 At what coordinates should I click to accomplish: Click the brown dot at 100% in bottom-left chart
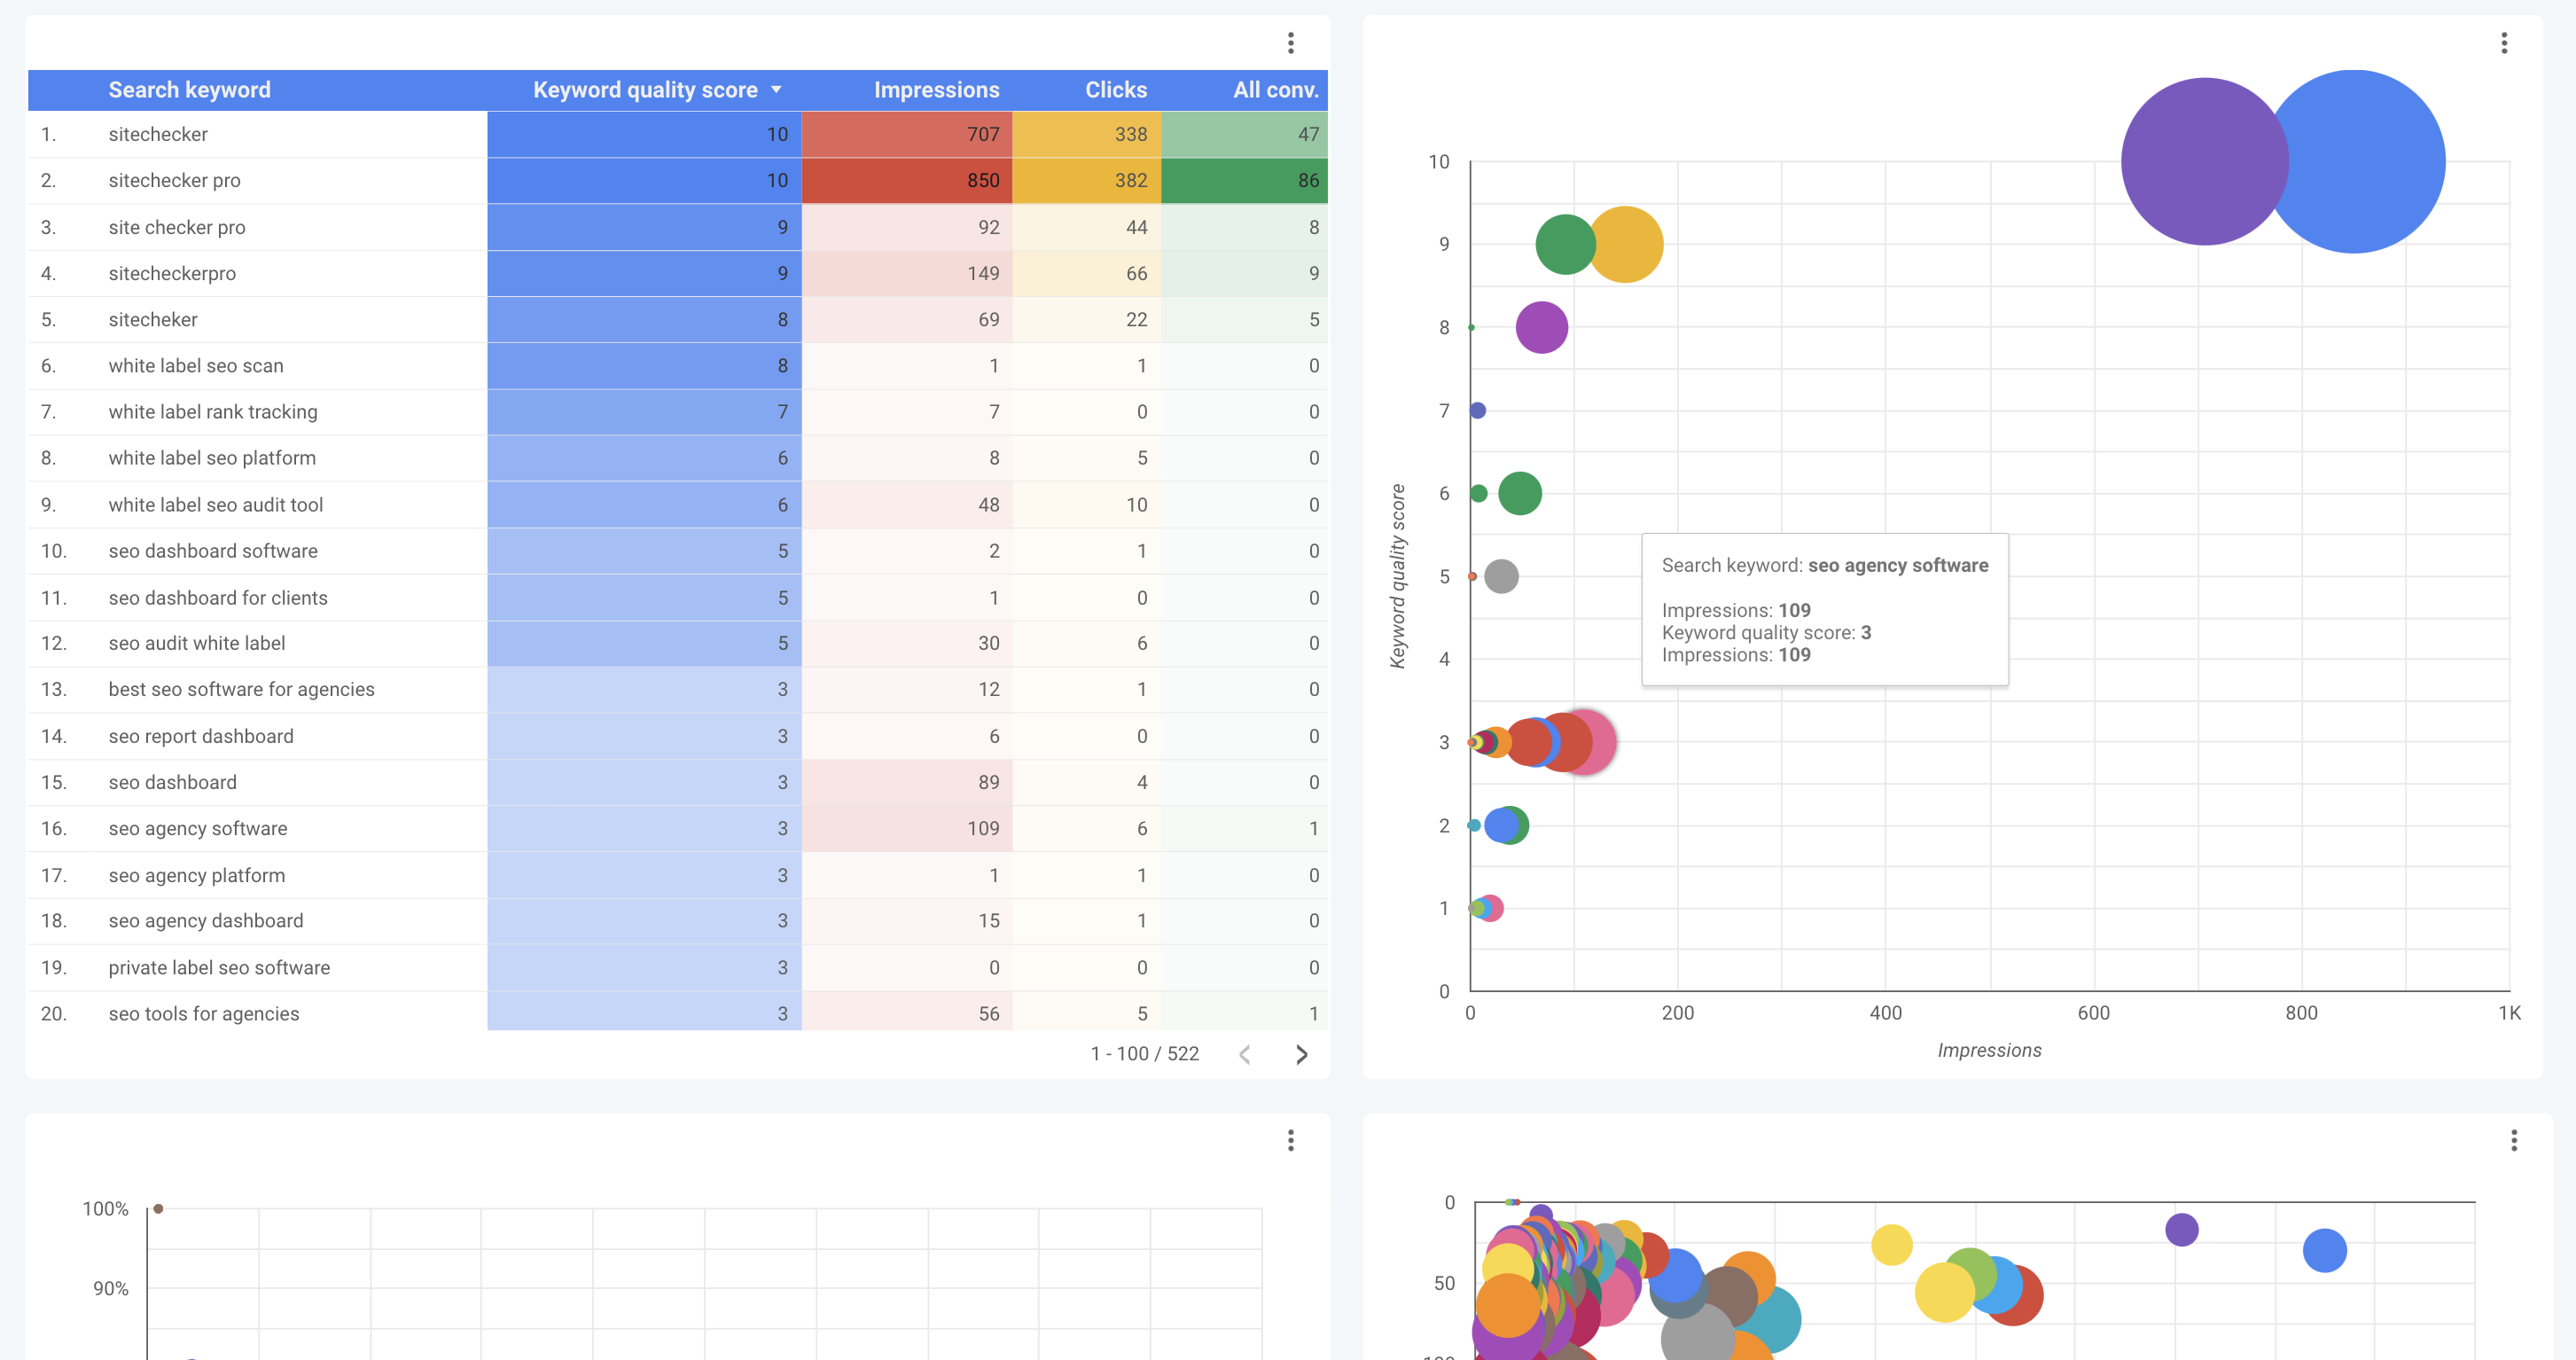(x=158, y=1208)
